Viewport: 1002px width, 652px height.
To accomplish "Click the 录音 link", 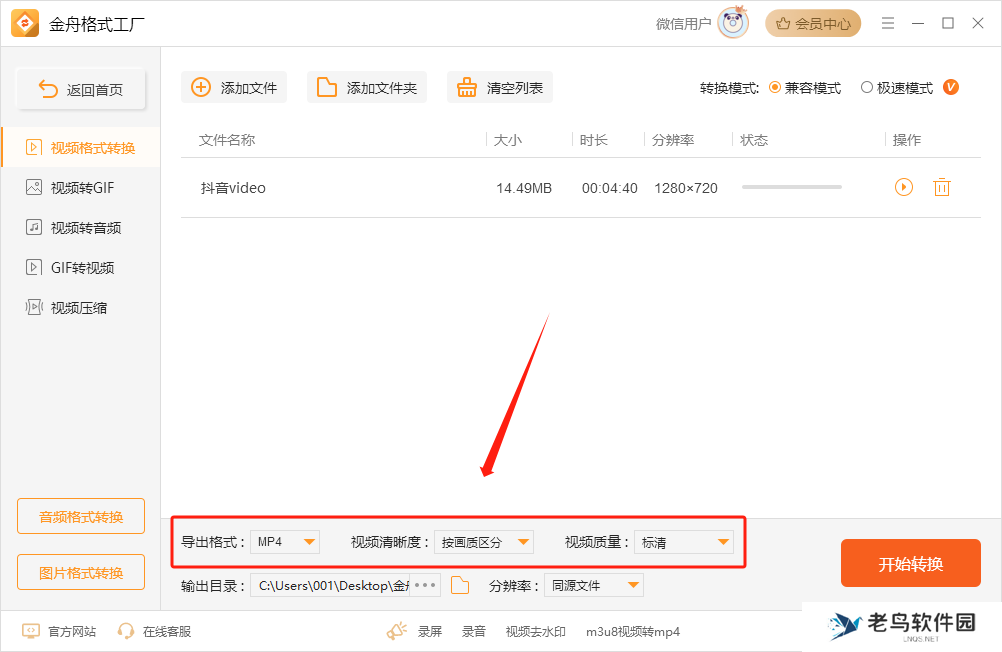I will coord(474,632).
